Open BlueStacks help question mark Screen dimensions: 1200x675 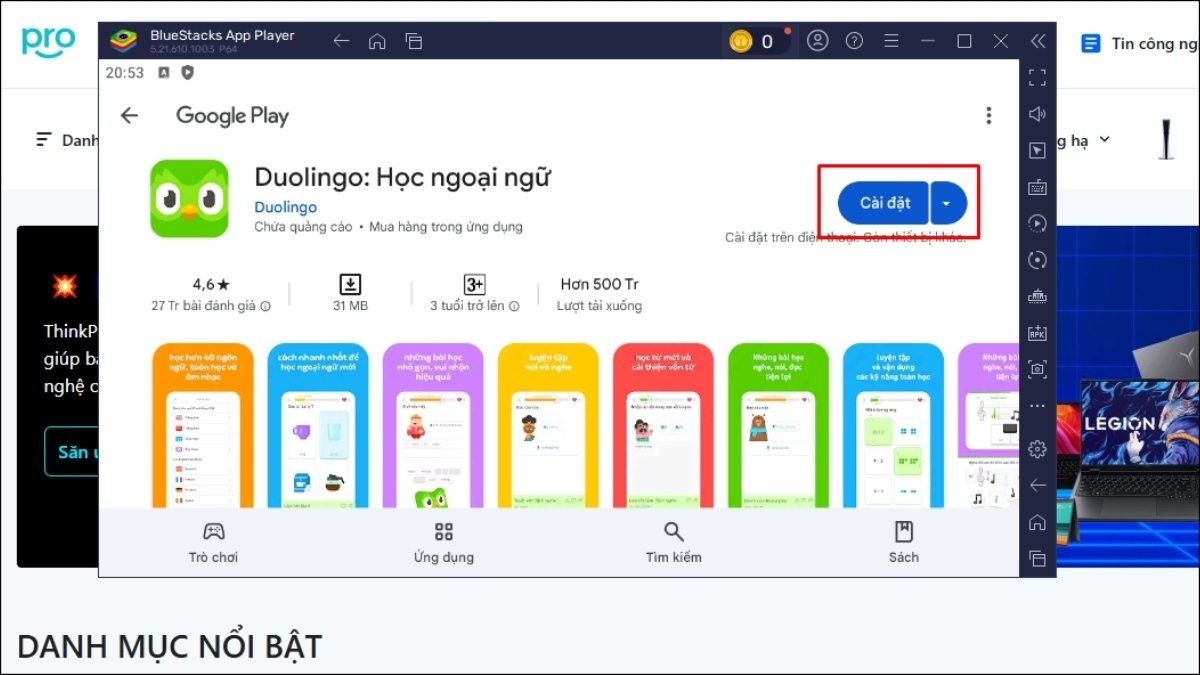coord(854,41)
